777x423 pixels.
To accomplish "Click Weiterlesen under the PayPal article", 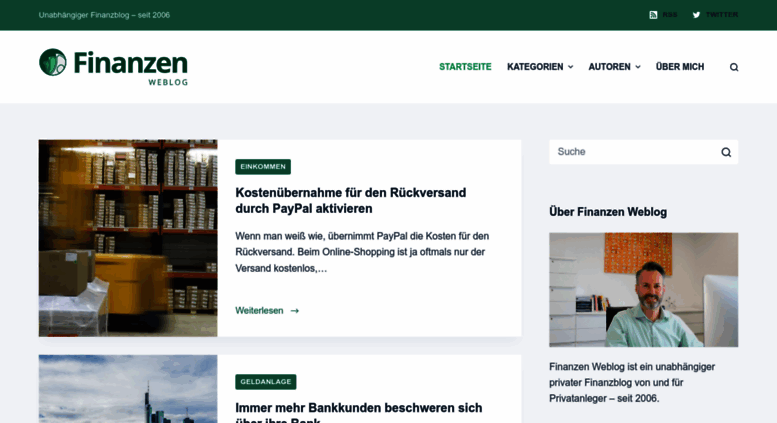I will tap(259, 311).
